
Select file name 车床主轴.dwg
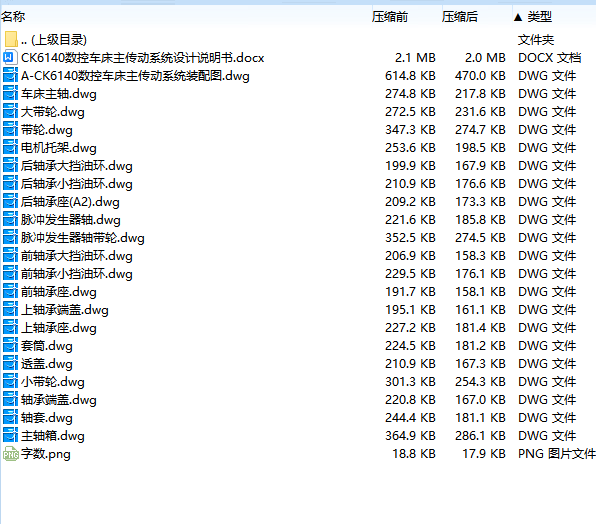[x=59, y=94]
